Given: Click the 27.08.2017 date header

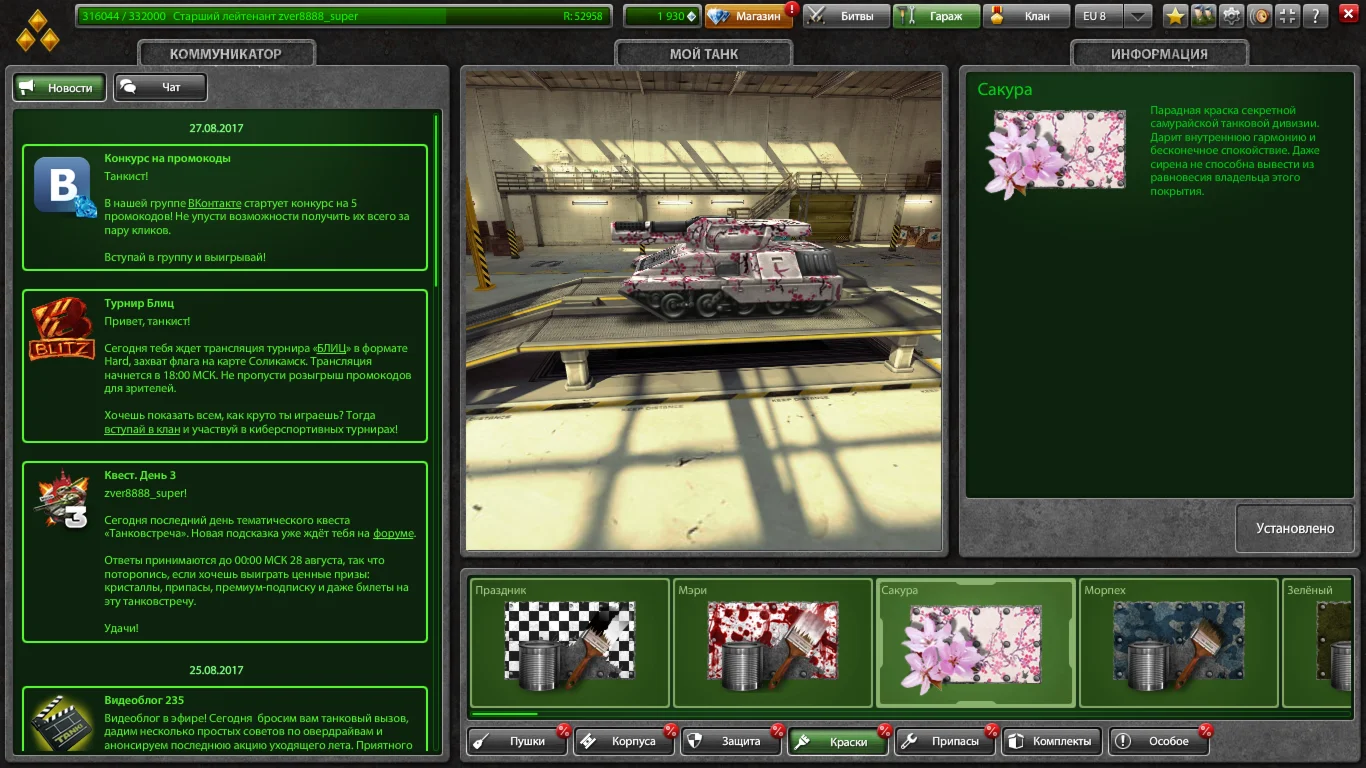Looking at the screenshot, I should (216, 128).
